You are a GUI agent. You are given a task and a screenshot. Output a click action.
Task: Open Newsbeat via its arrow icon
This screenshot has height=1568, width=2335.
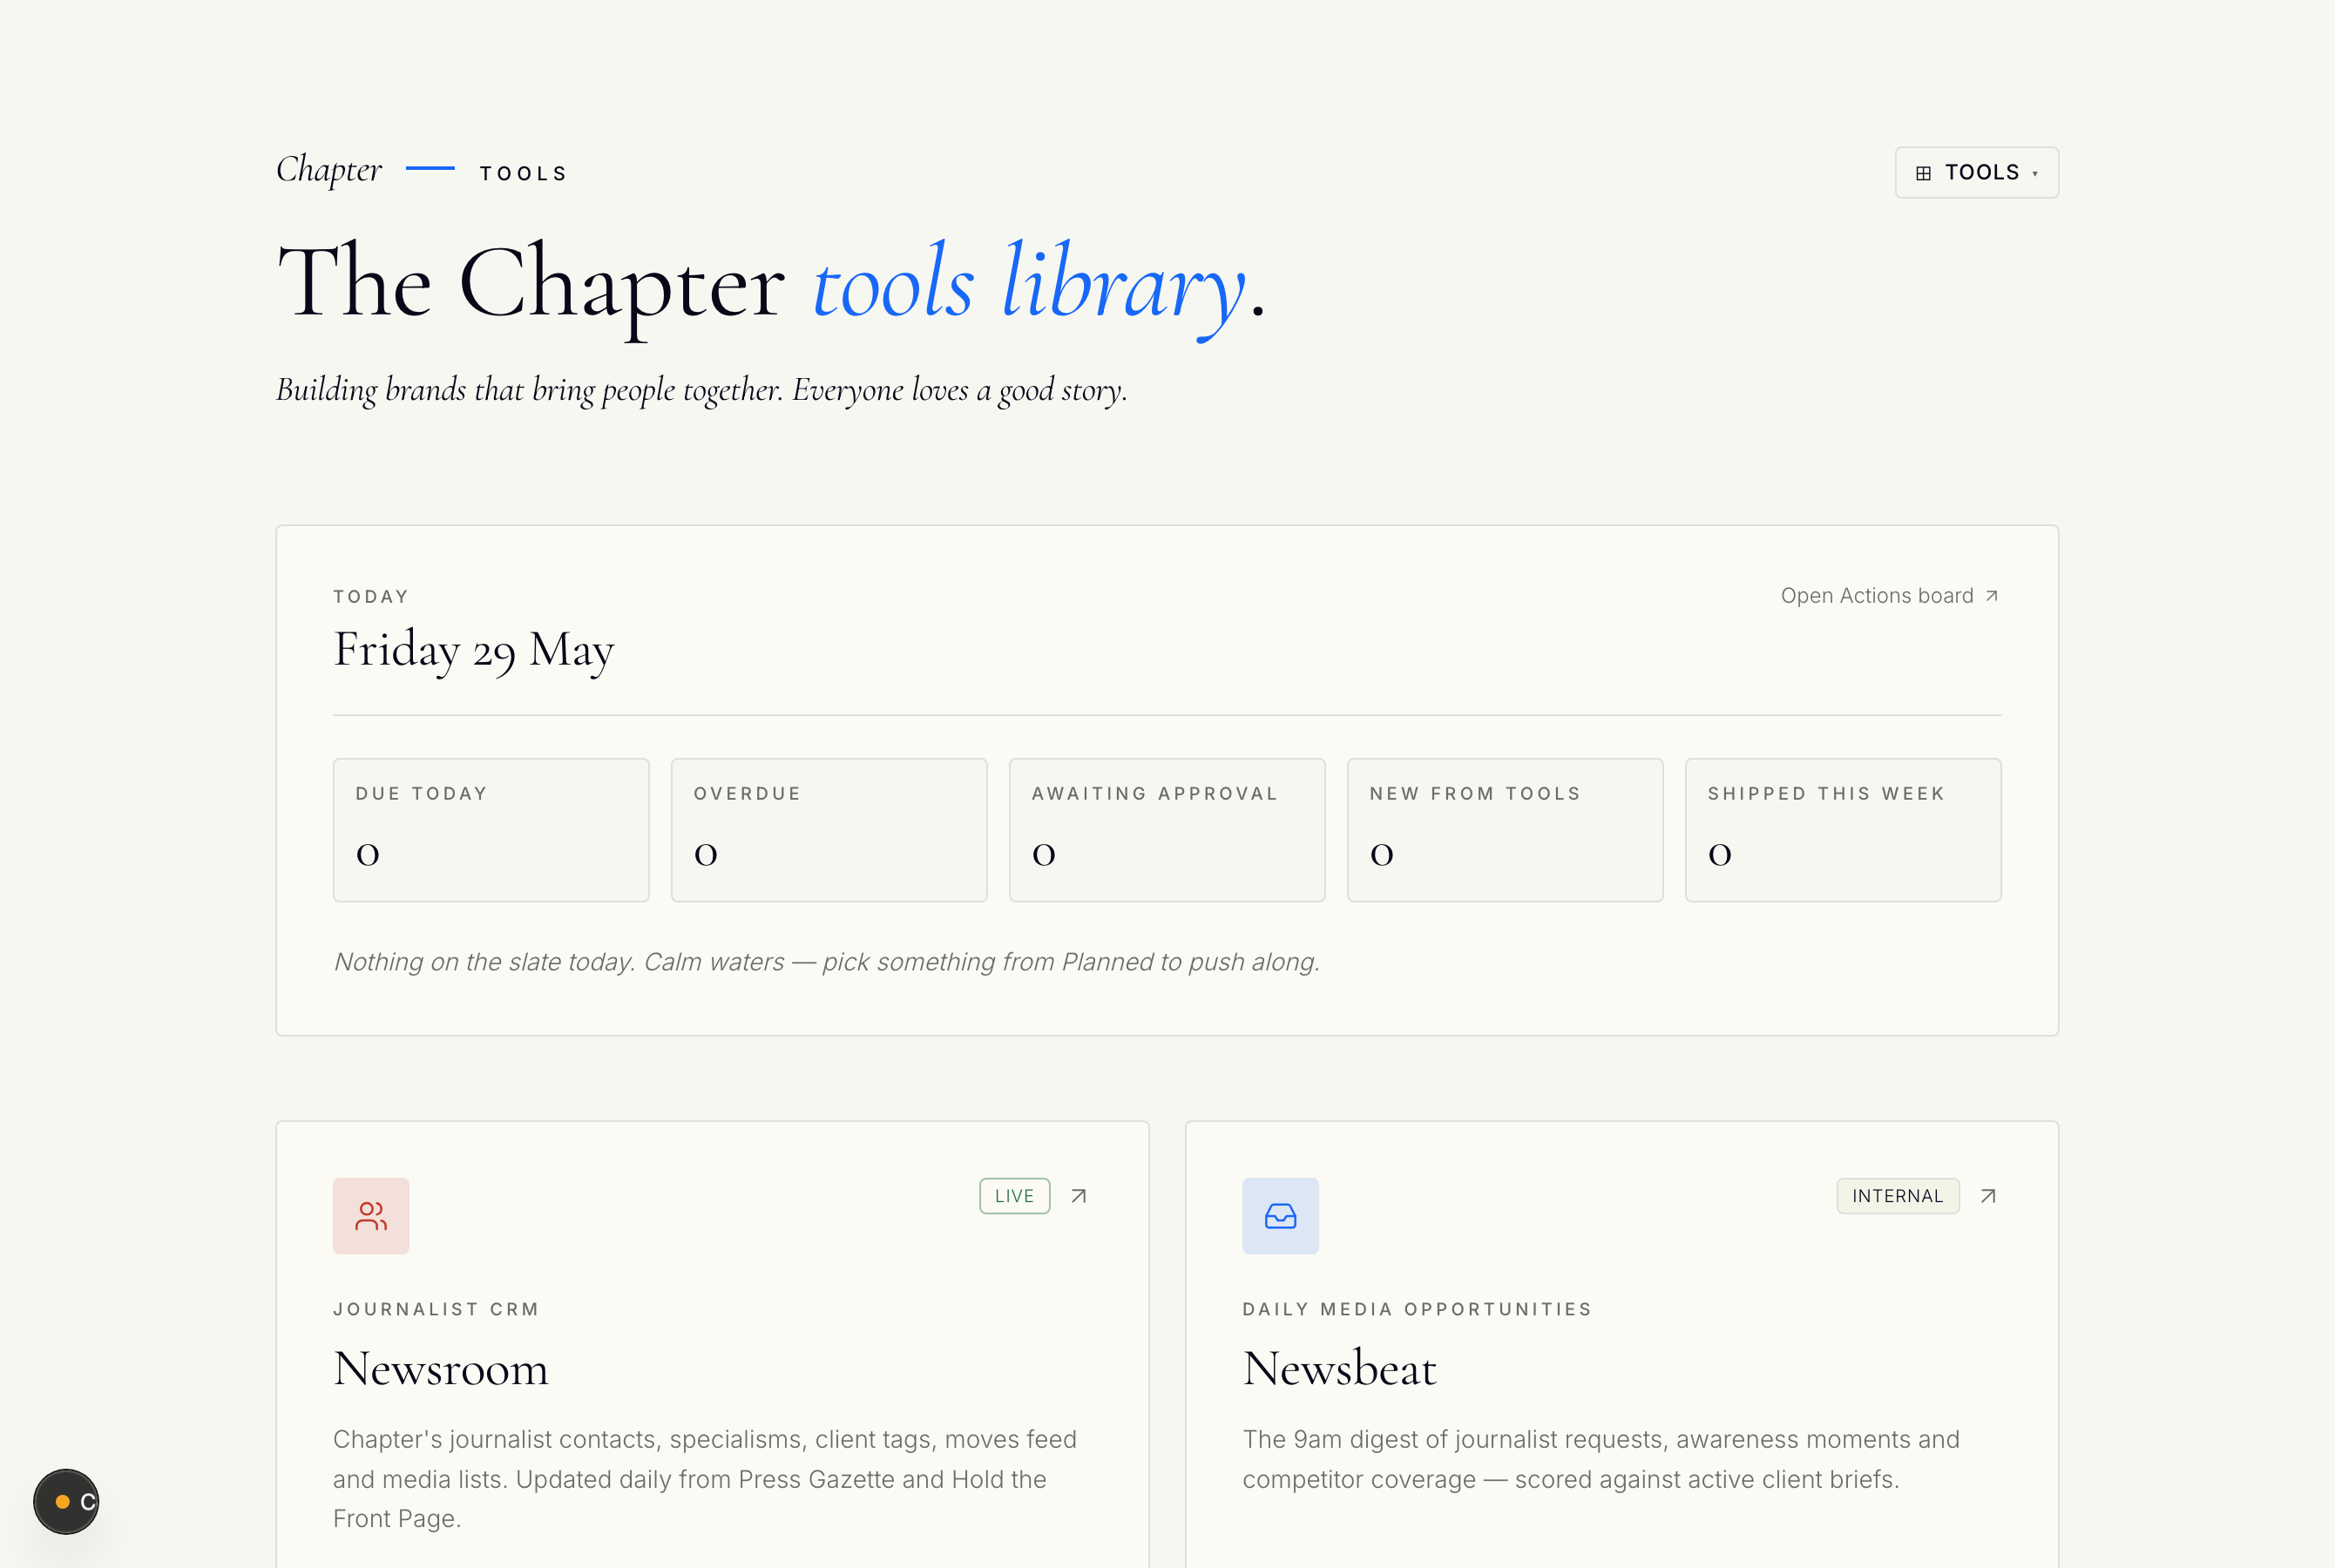pyautogui.click(x=1988, y=1195)
